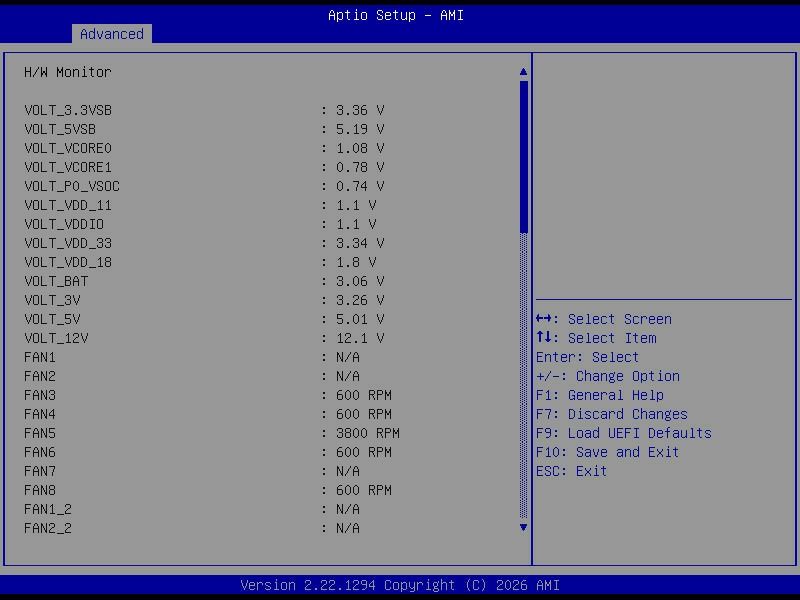
Task: Click the Aptio Setup - AMI title
Action: [396, 15]
